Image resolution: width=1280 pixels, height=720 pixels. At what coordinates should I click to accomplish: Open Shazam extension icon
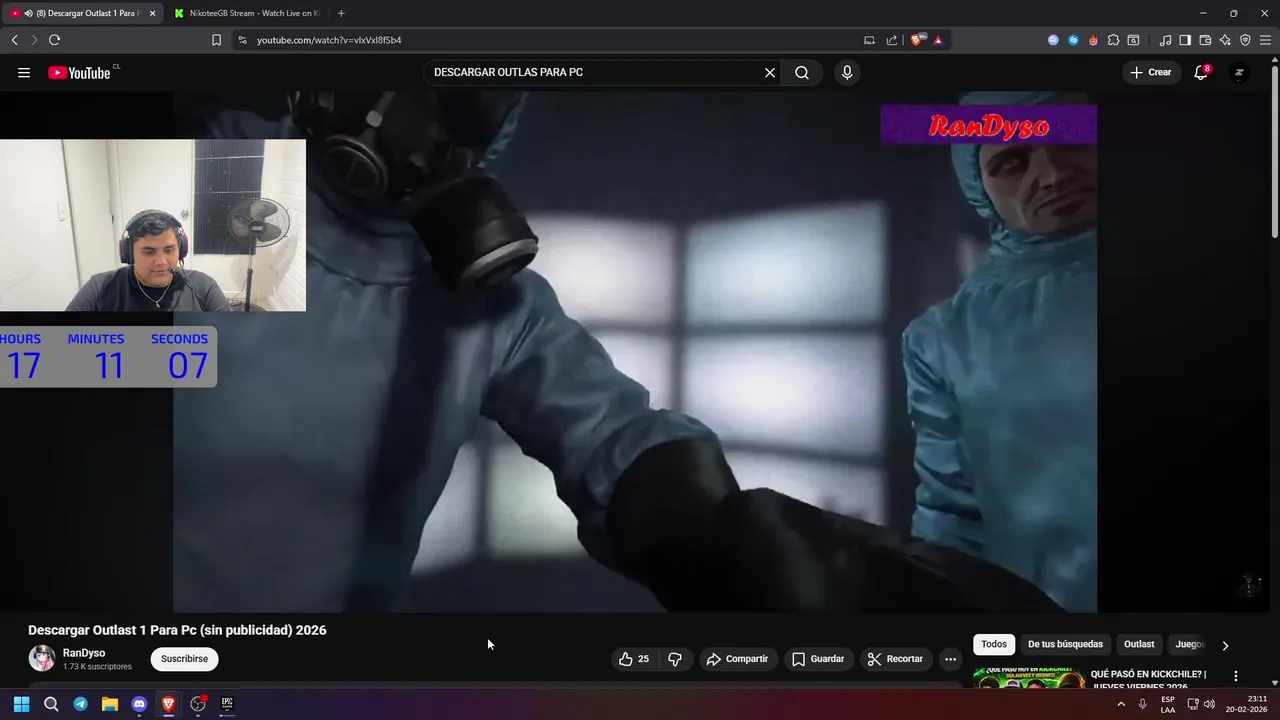(1073, 40)
